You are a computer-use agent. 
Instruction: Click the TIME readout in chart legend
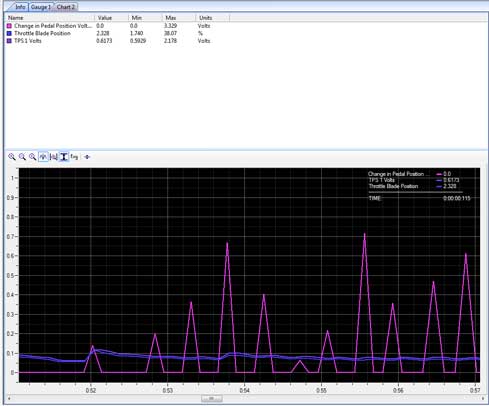[419, 198]
